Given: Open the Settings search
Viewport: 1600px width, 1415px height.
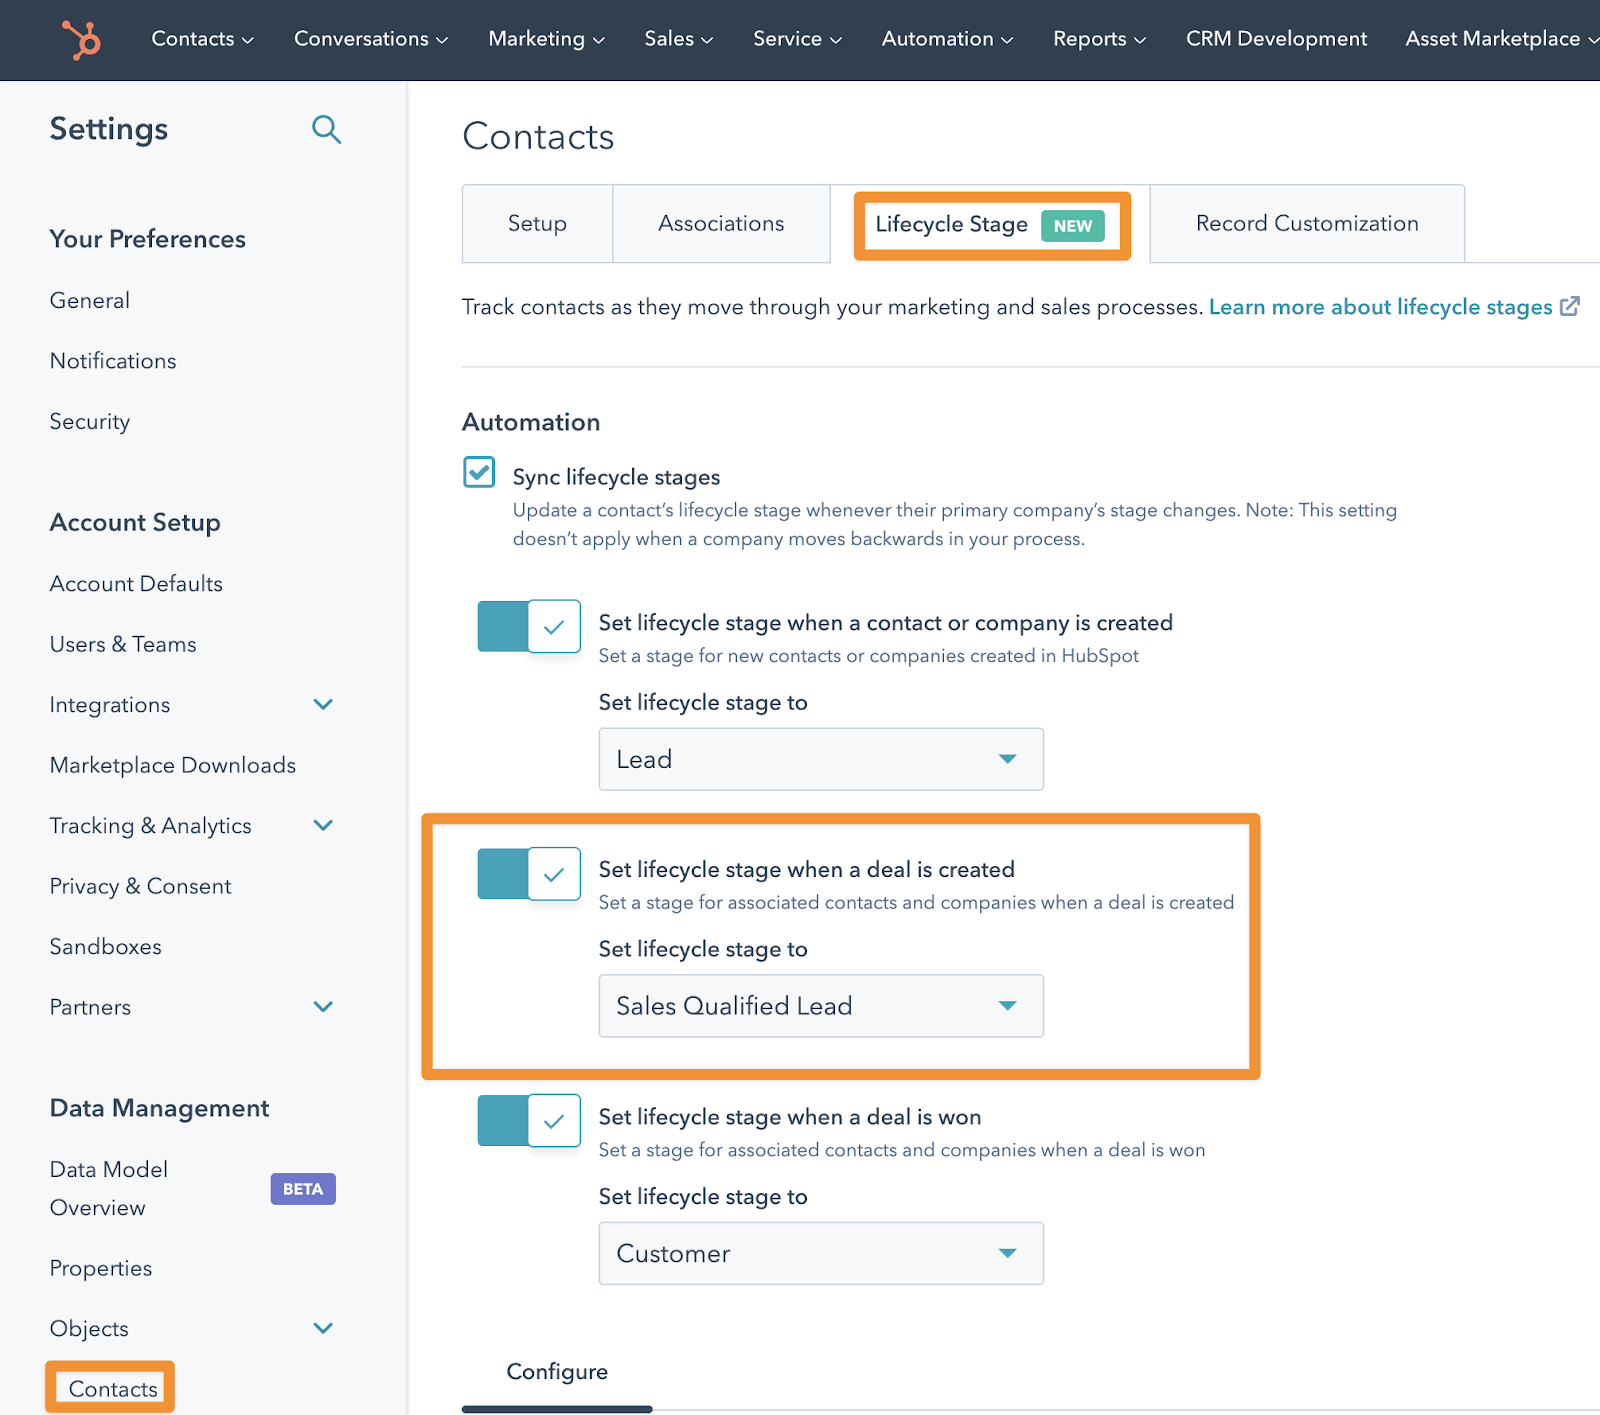Looking at the screenshot, I should (326, 129).
